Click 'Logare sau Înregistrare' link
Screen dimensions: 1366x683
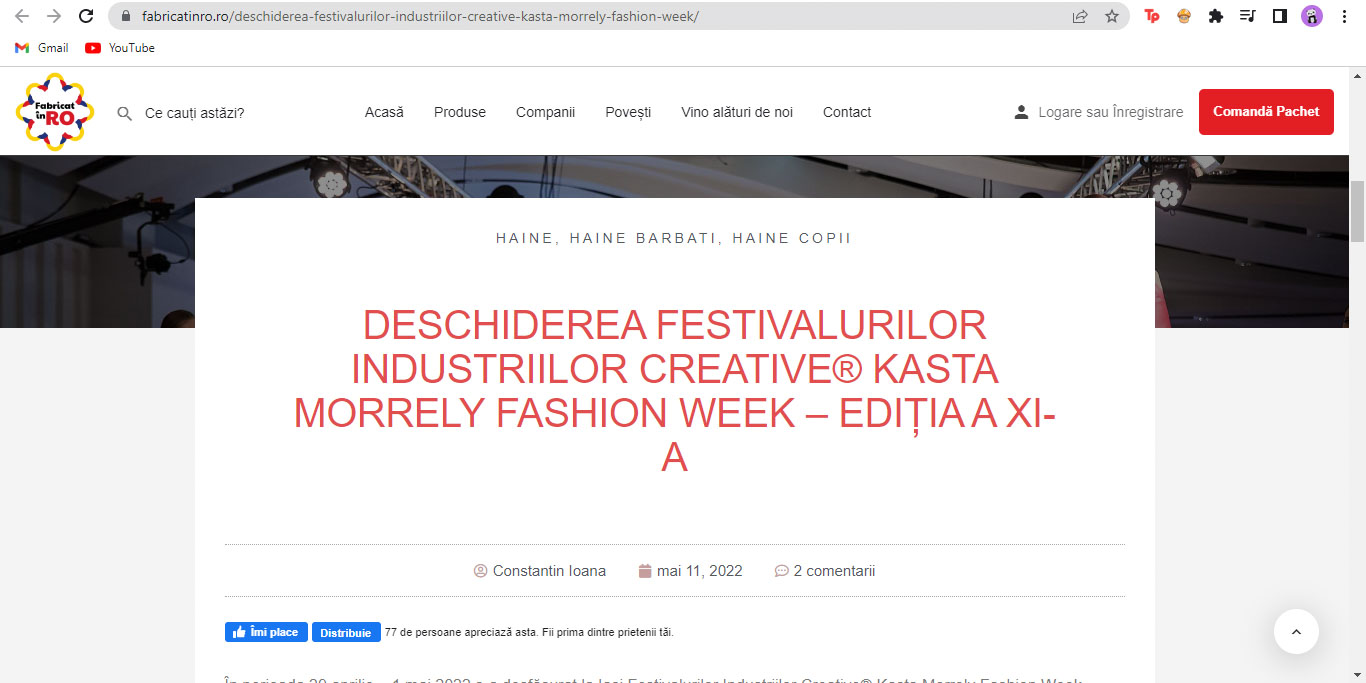1098,112
